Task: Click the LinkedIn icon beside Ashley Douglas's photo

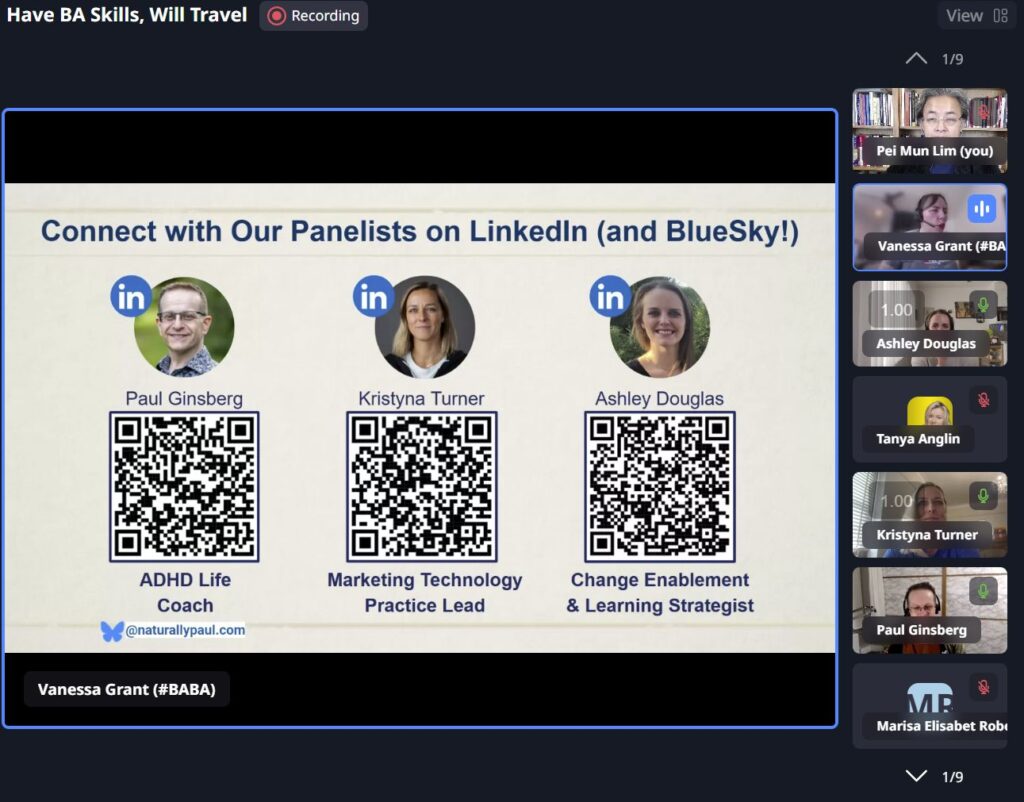Action: pos(610,297)
